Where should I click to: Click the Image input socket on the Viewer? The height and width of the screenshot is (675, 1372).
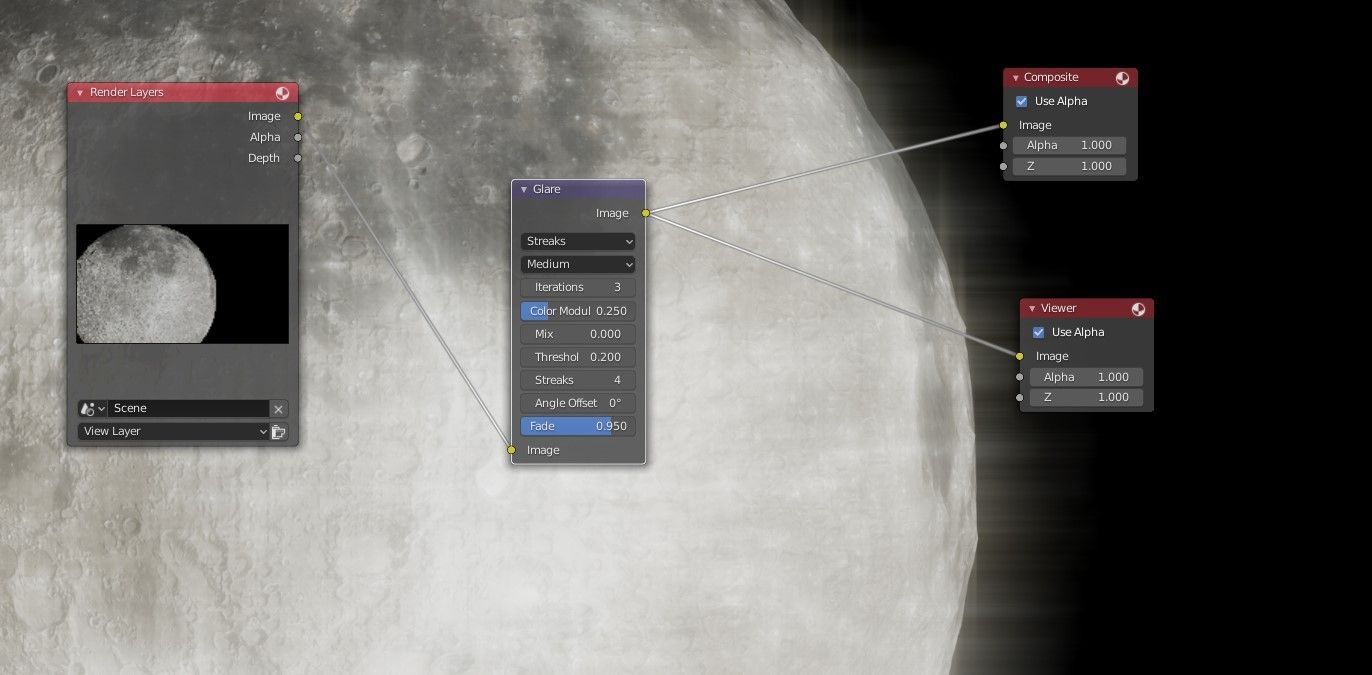1019,356
